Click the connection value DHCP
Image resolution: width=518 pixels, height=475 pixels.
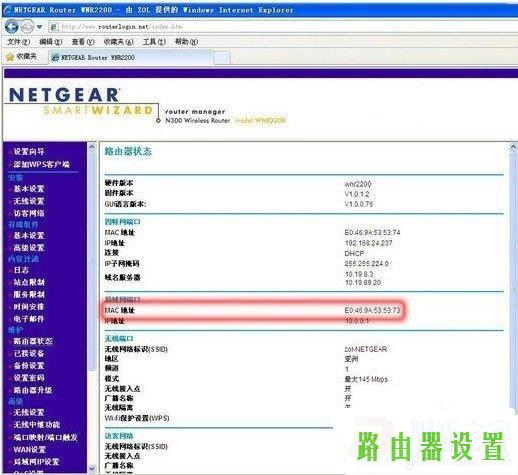pyautogui.click(x=354, y=253)
